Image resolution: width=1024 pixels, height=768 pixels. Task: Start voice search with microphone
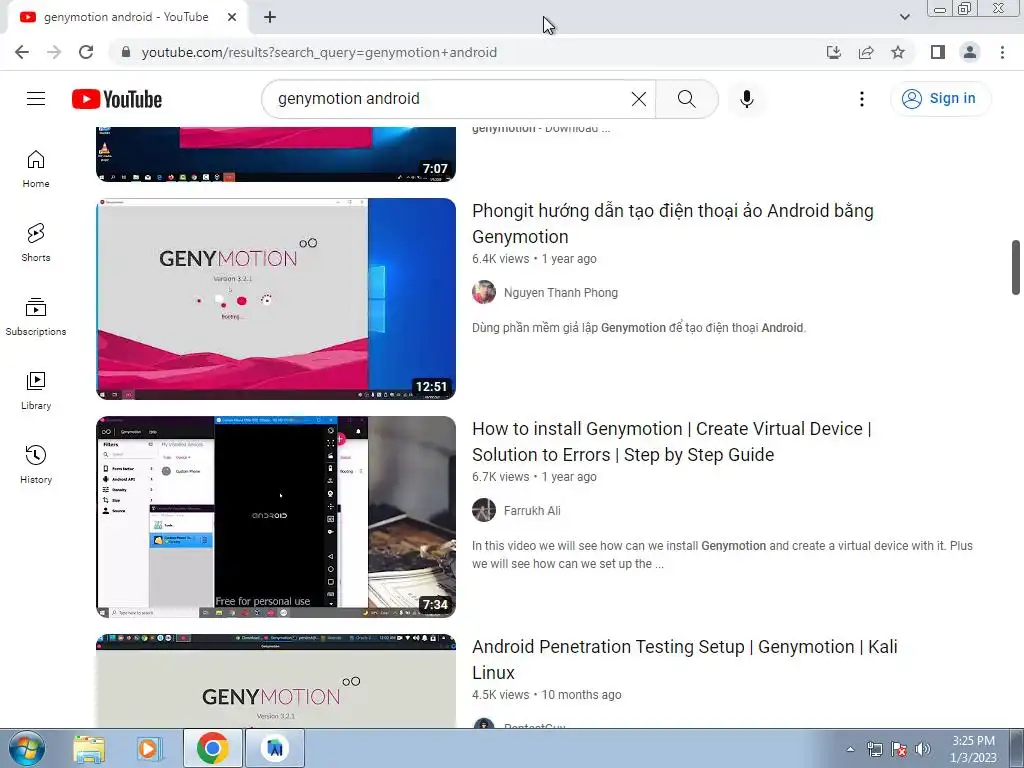tap(747, 99)
